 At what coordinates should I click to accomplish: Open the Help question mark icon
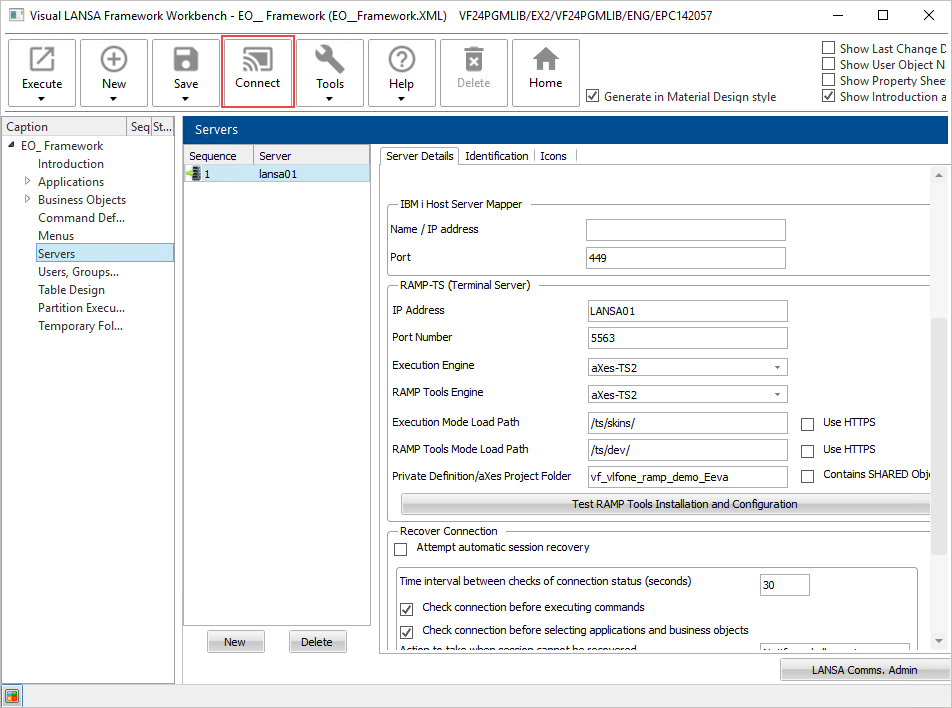pyautogui.click(x=402, y=61)
